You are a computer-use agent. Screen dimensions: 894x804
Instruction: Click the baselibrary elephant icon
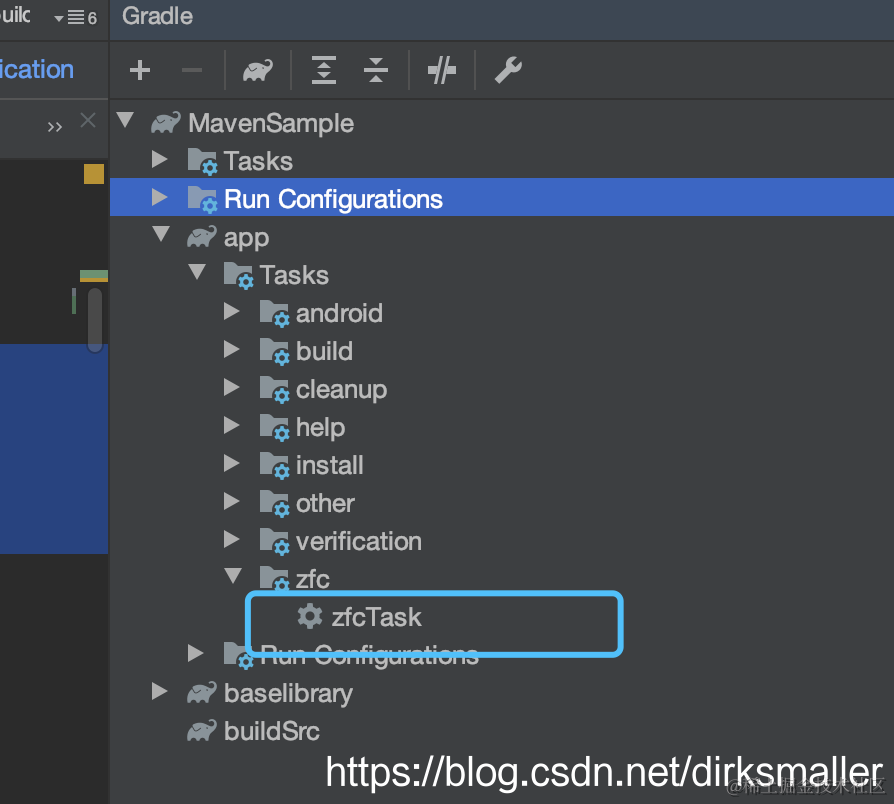[x=201, y=693]
